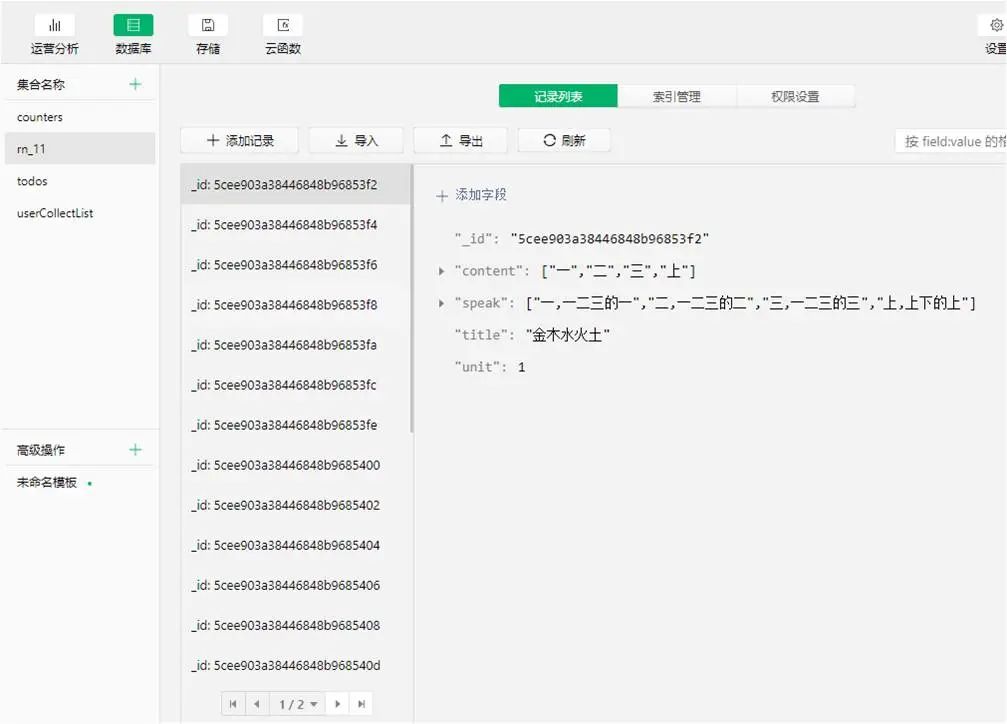
Task: Go to previous page of records
Action: [x=257, y=704]
